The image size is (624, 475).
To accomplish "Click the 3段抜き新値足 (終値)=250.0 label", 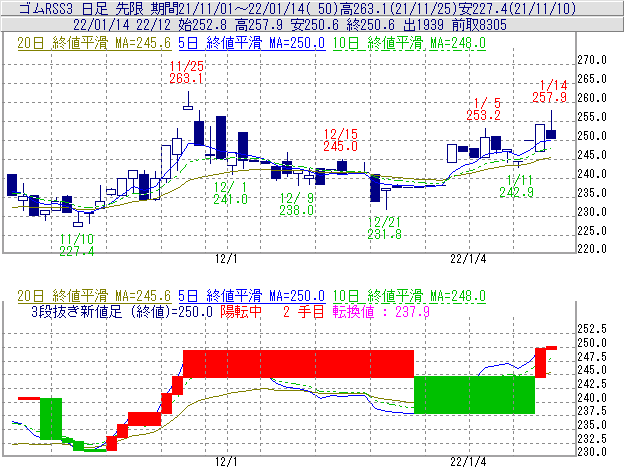I will coord(122,311).
